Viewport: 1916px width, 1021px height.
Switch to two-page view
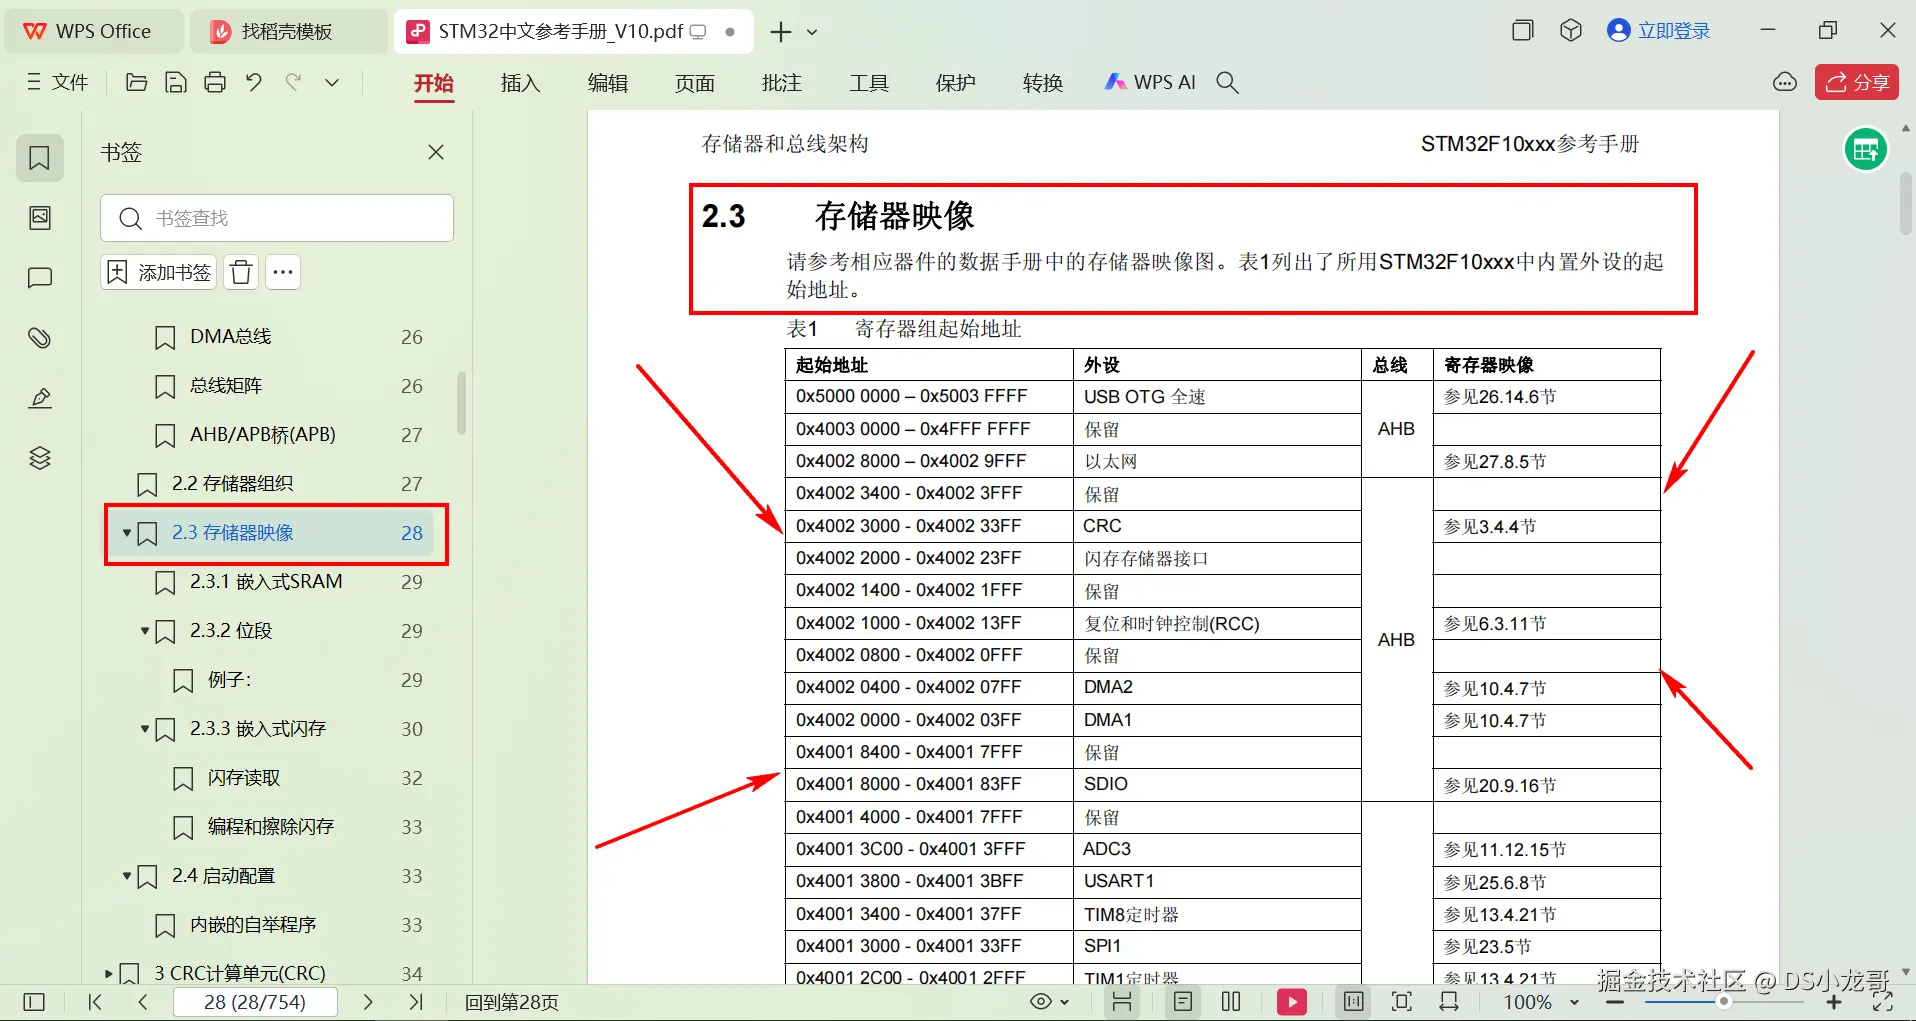point(1231,1002)
